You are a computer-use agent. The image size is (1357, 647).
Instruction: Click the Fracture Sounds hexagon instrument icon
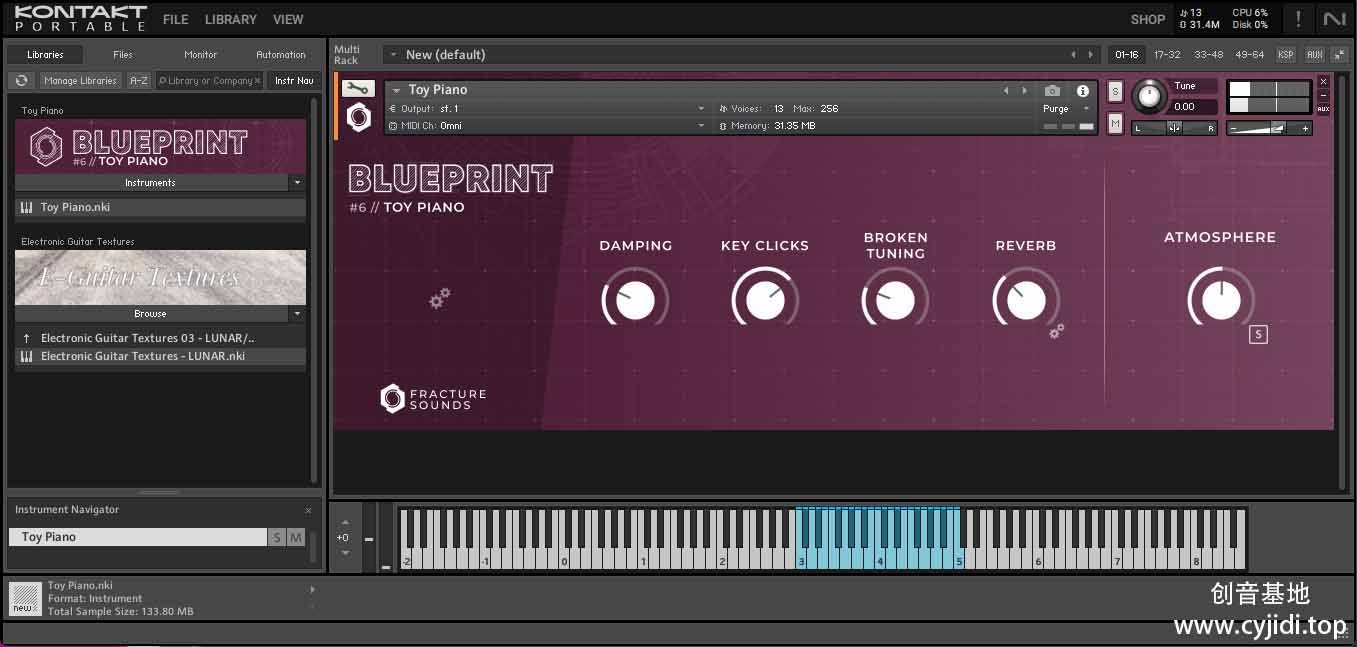[358, 117]
